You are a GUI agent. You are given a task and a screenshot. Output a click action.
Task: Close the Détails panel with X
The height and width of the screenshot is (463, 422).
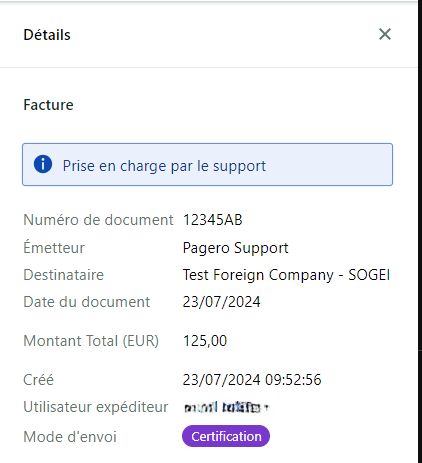(385, 34)
